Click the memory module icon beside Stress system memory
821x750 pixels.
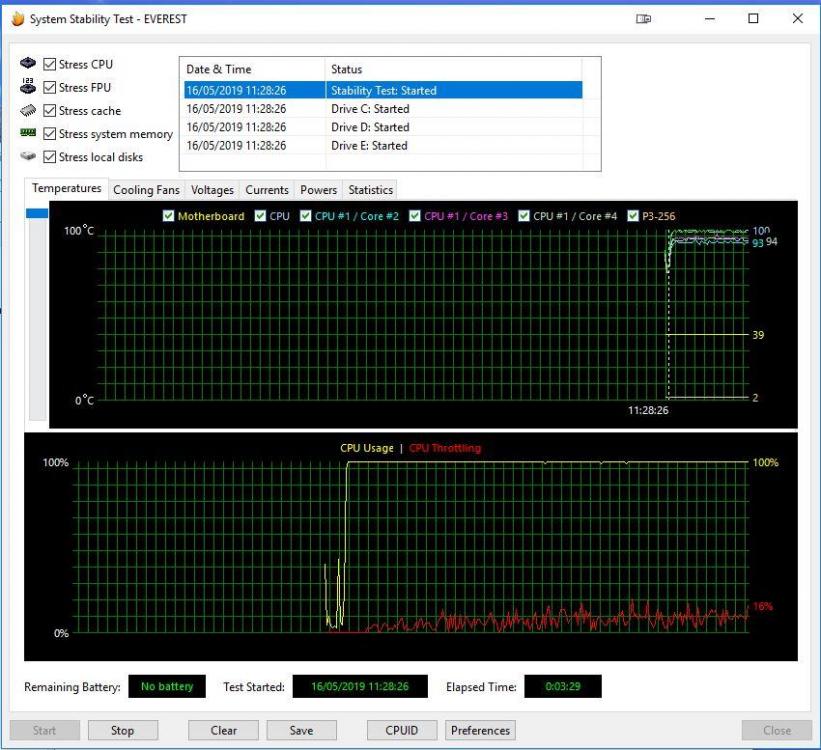point(28,133)
